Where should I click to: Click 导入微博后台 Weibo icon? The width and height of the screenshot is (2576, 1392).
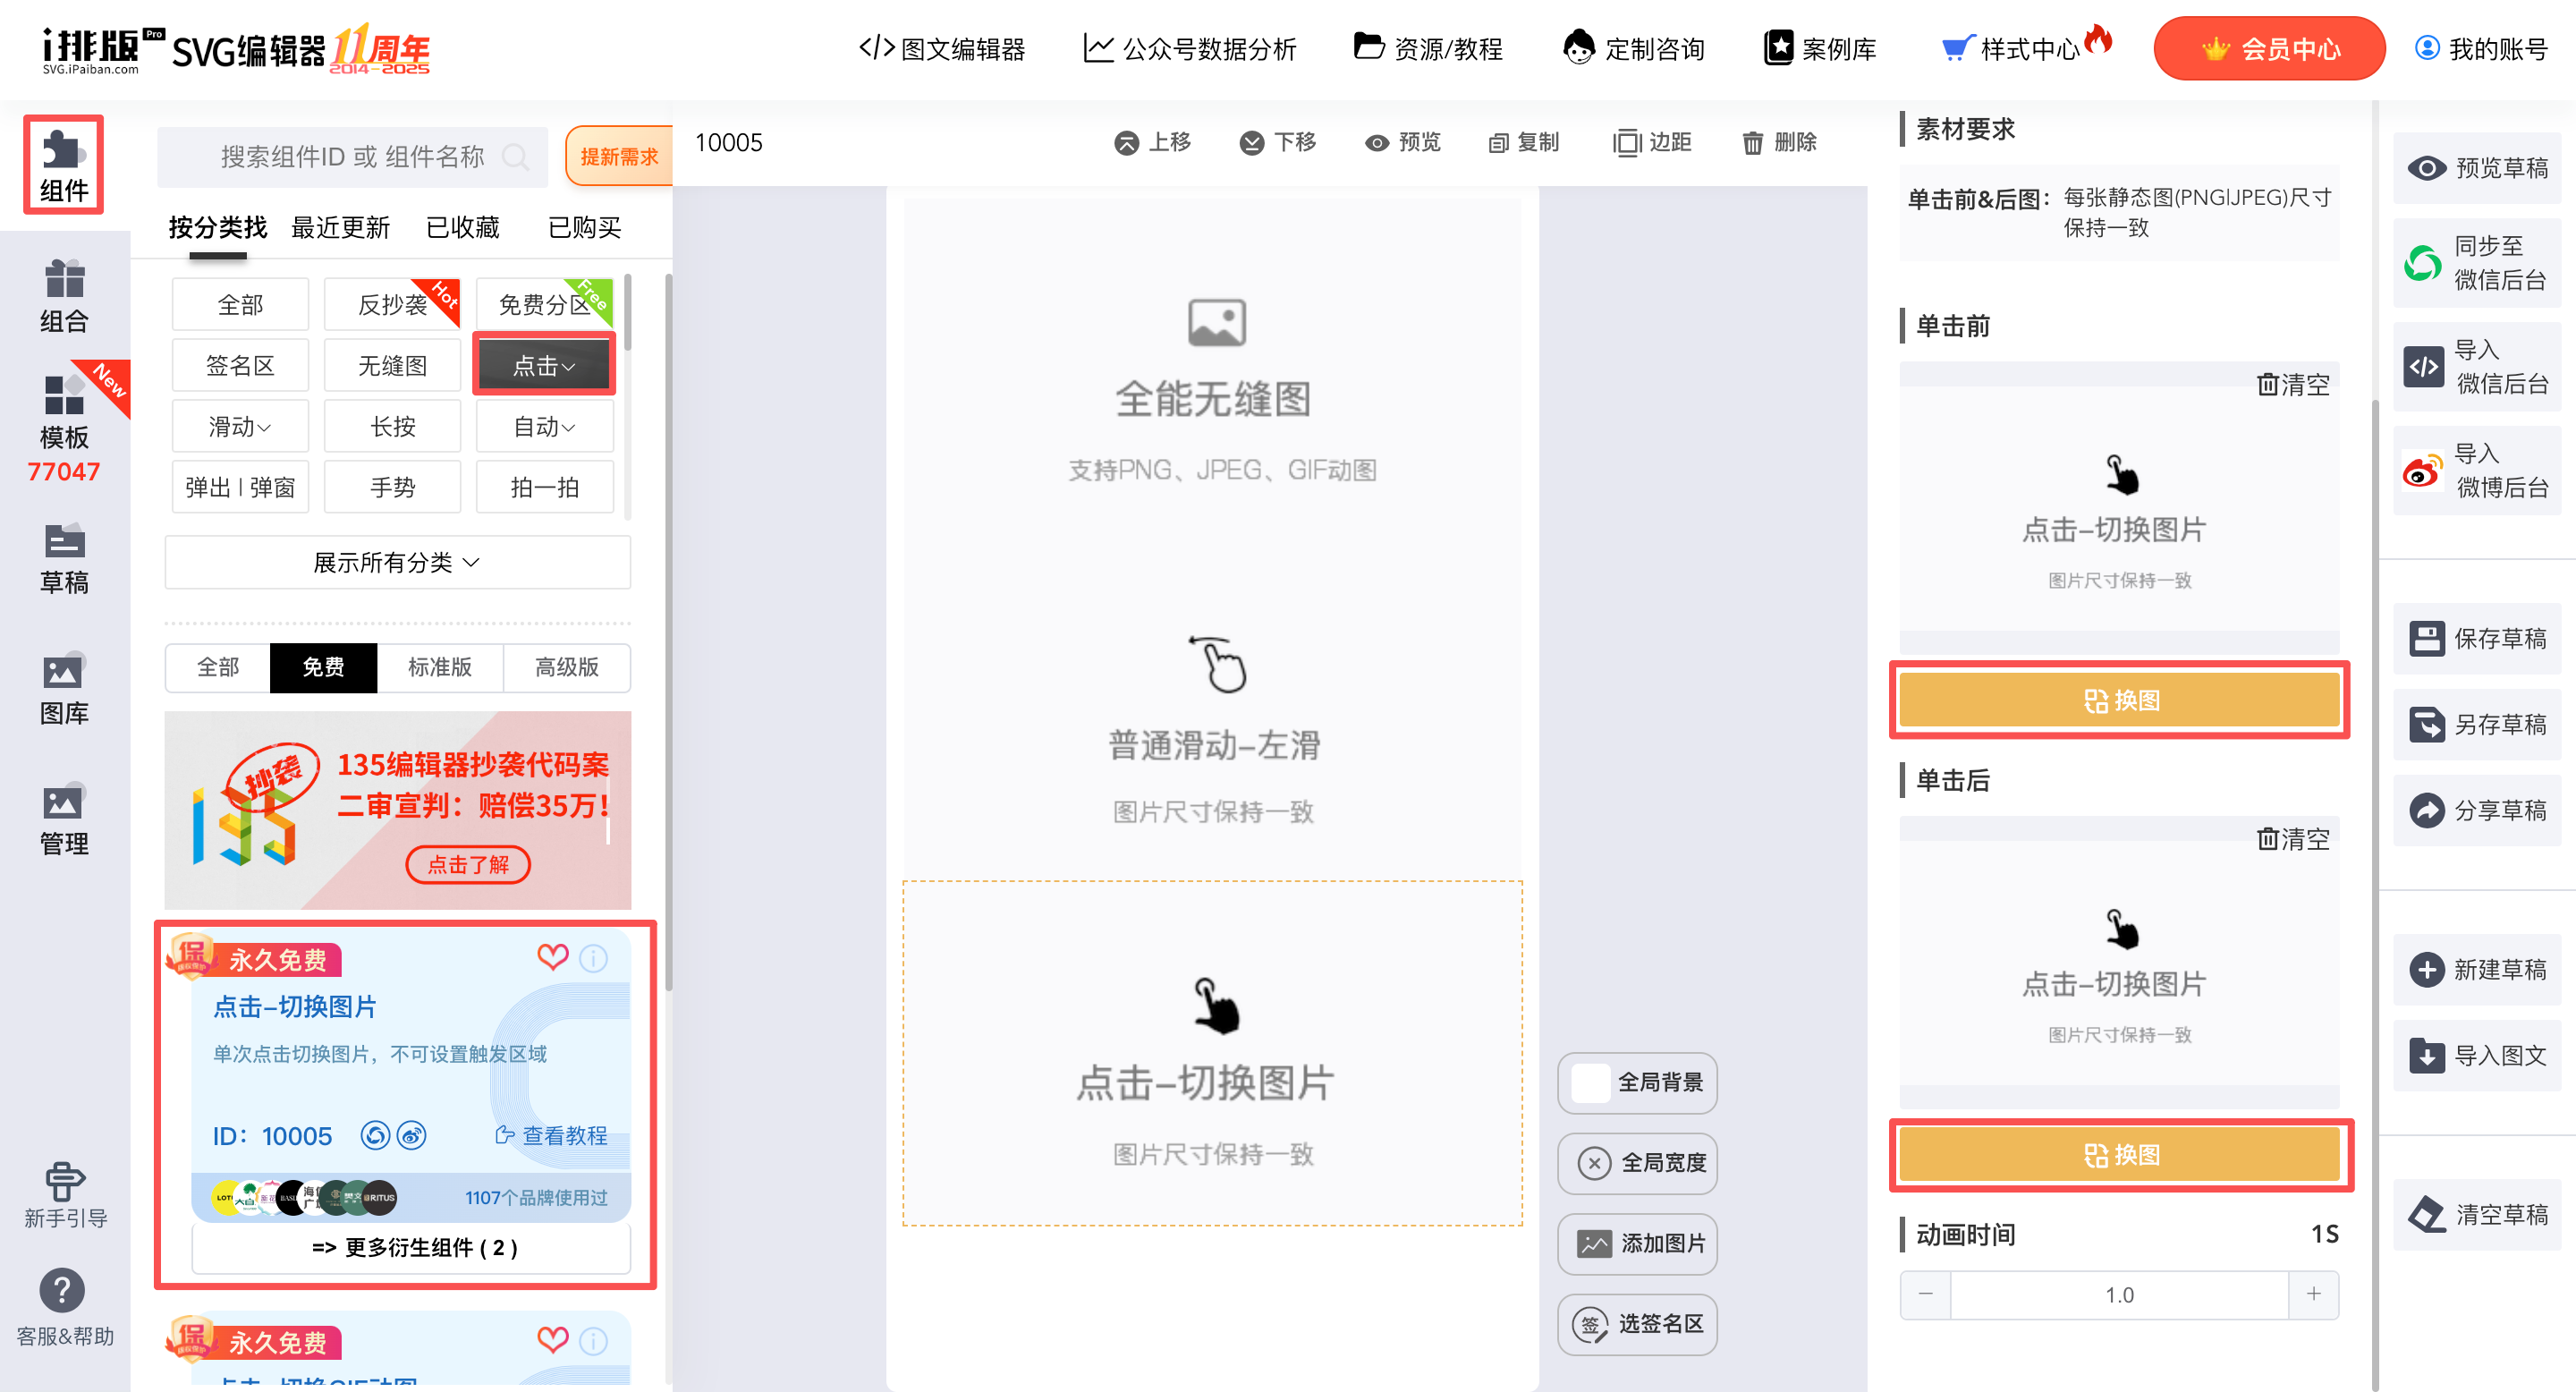[x=2422, y=470]
